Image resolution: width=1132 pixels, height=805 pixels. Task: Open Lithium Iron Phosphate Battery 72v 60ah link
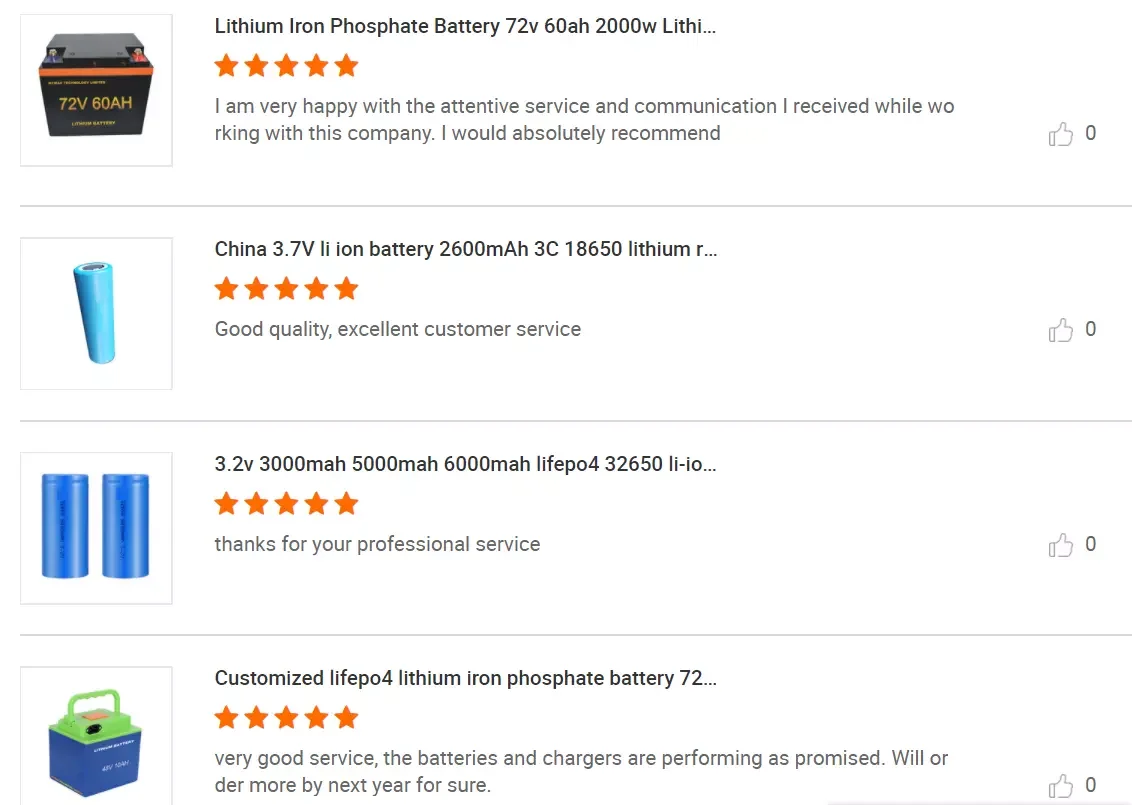(x=465, y=27)
